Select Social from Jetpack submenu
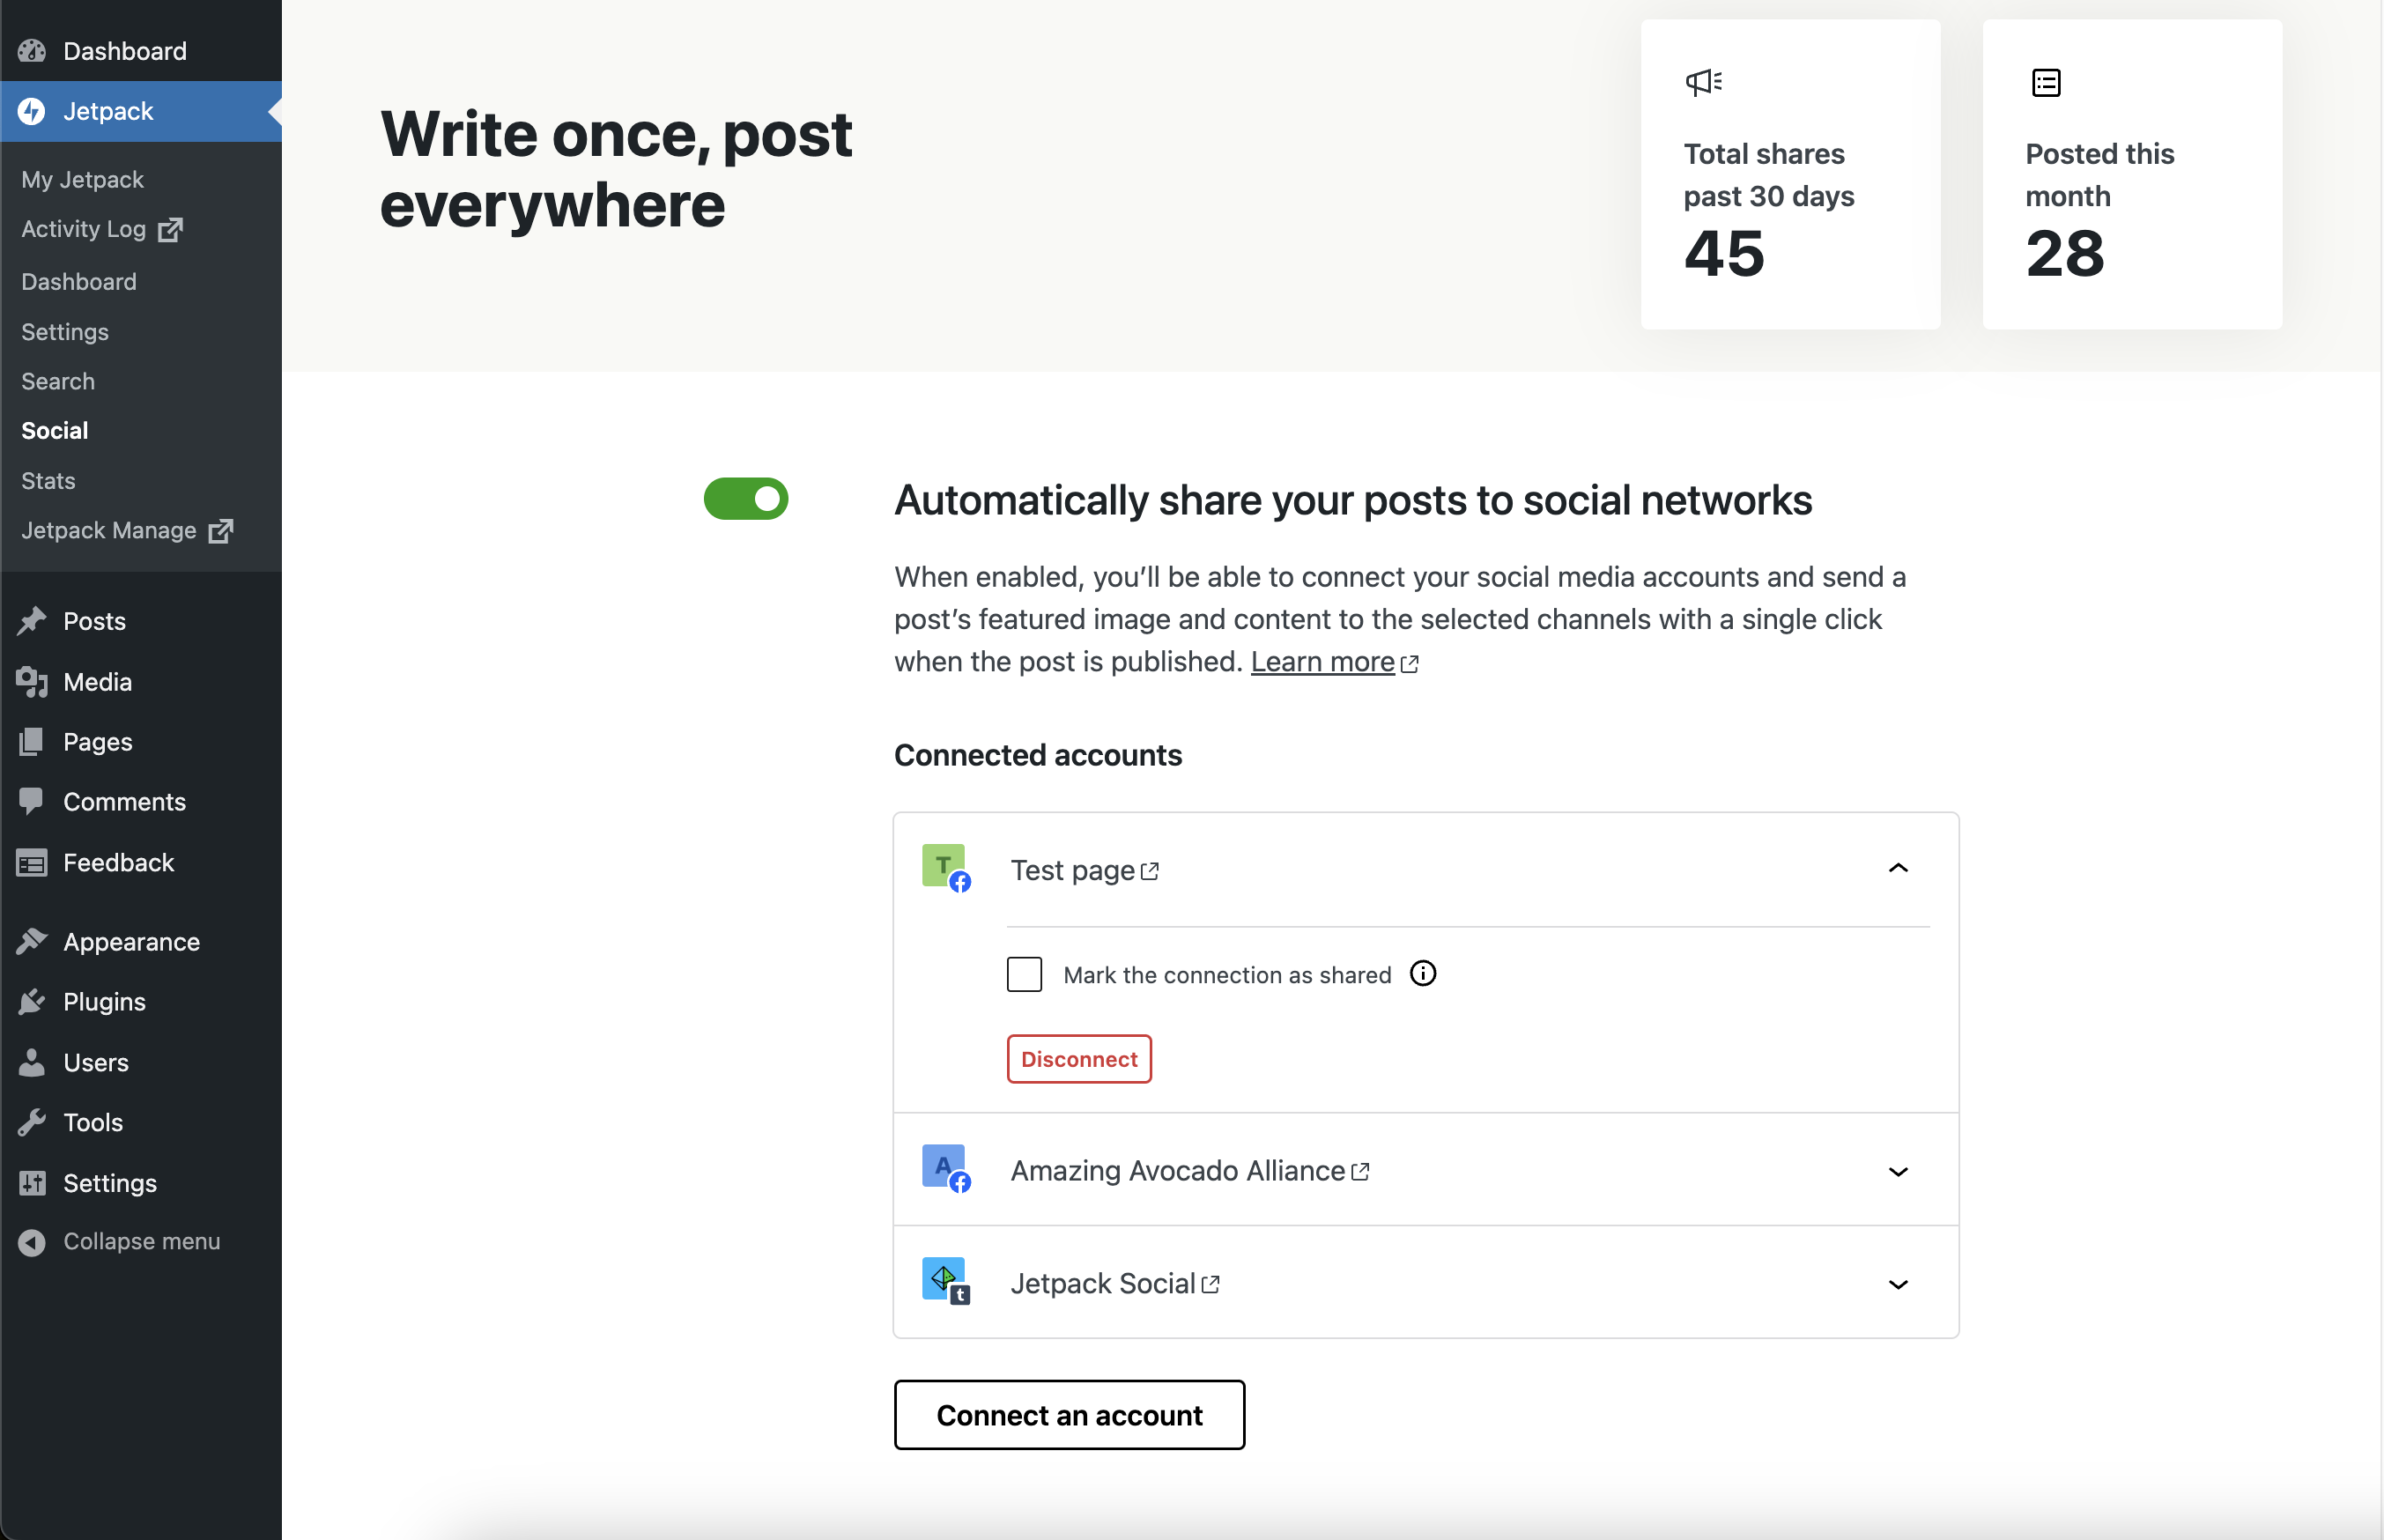 pyautogui.click(x=56, y=429)
